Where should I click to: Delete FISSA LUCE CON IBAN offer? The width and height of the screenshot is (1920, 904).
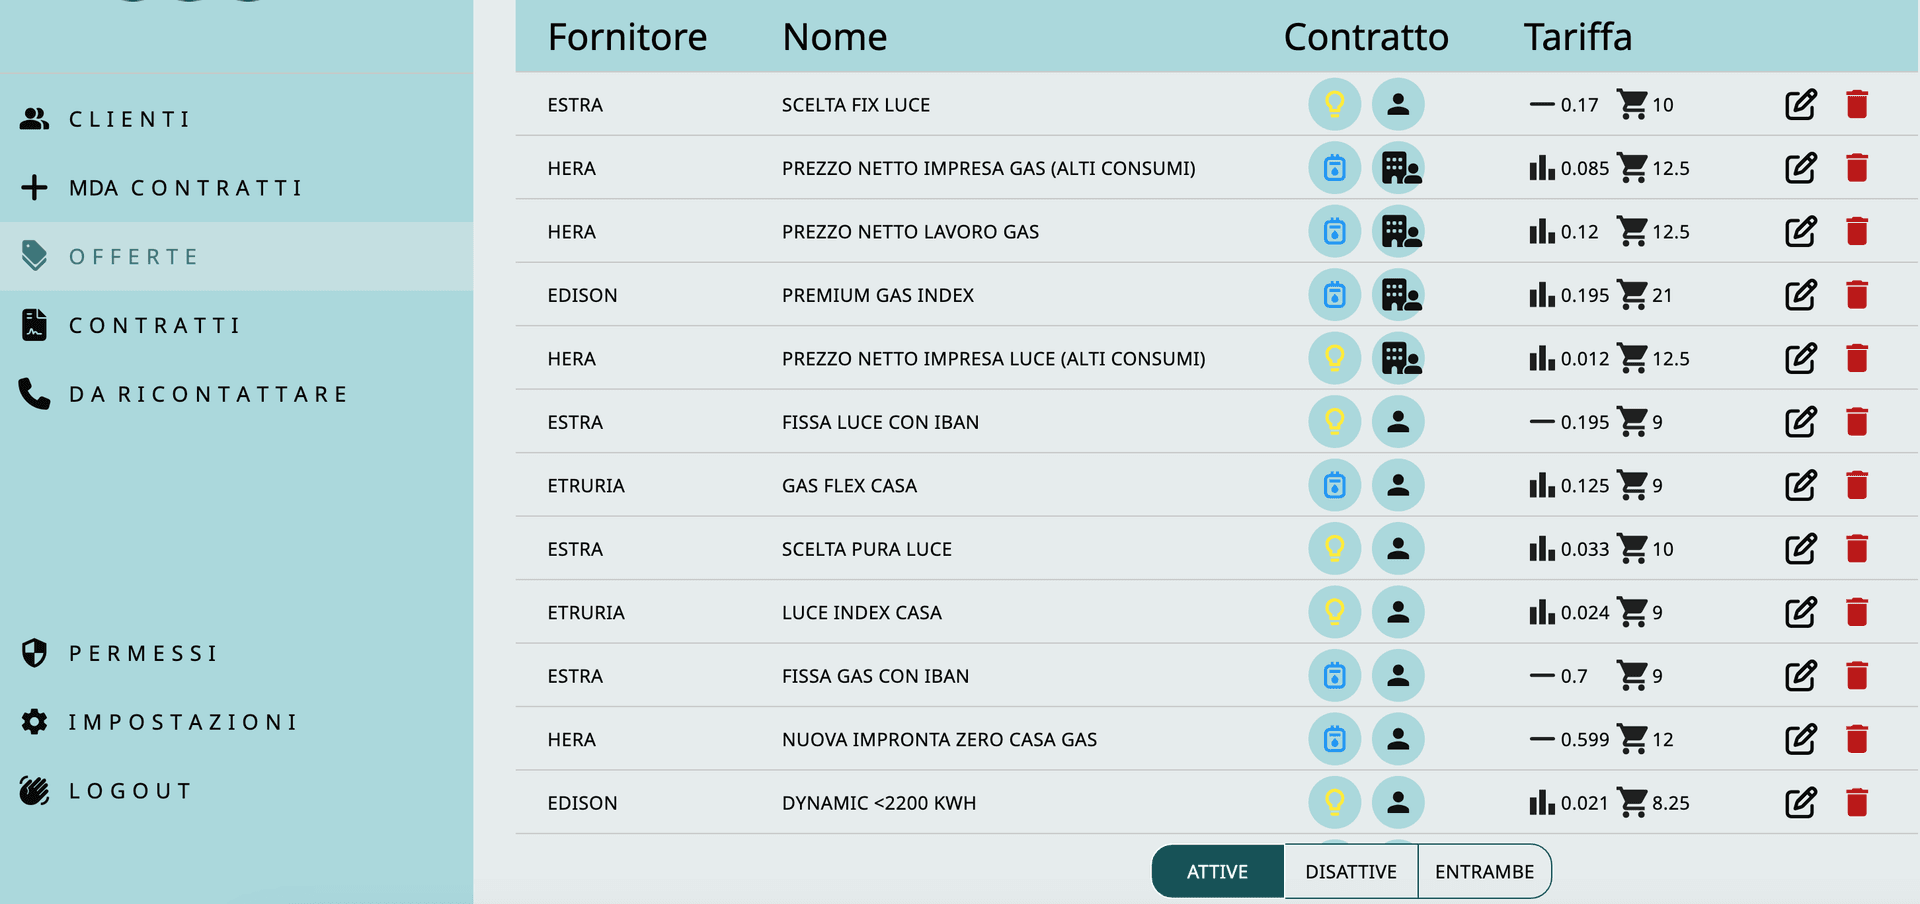pos(1857,422)
